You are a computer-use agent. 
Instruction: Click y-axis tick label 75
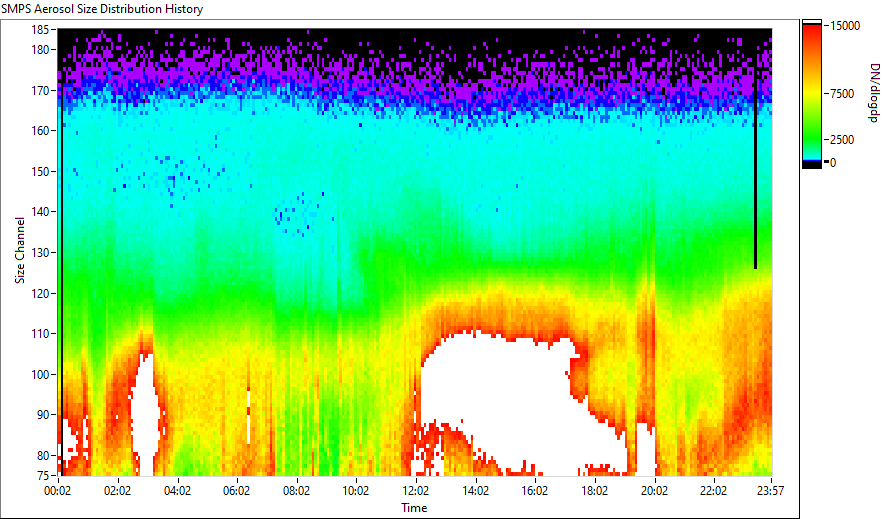click(43, 475)
